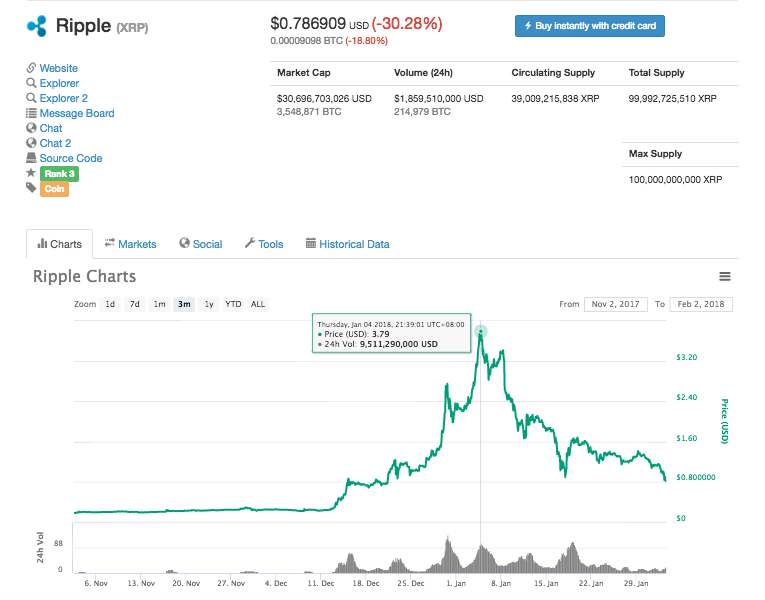Select the YTD zoom range

(x=233, y=304)
